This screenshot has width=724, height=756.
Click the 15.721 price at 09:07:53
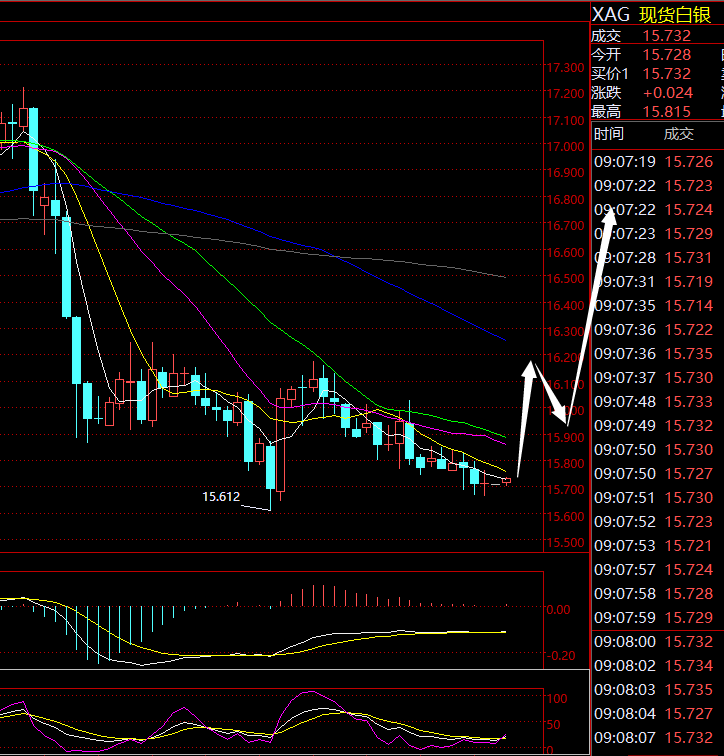pyautogui.click(x=689, y=546)
